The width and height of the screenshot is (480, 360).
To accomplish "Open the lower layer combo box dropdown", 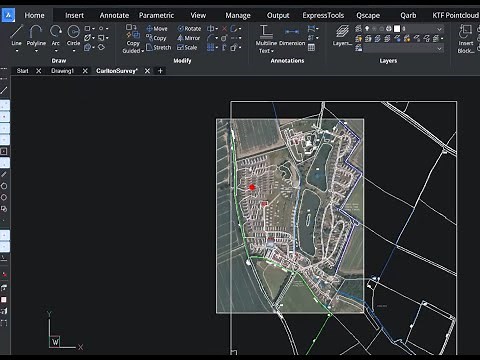I will tap(440, 49).
